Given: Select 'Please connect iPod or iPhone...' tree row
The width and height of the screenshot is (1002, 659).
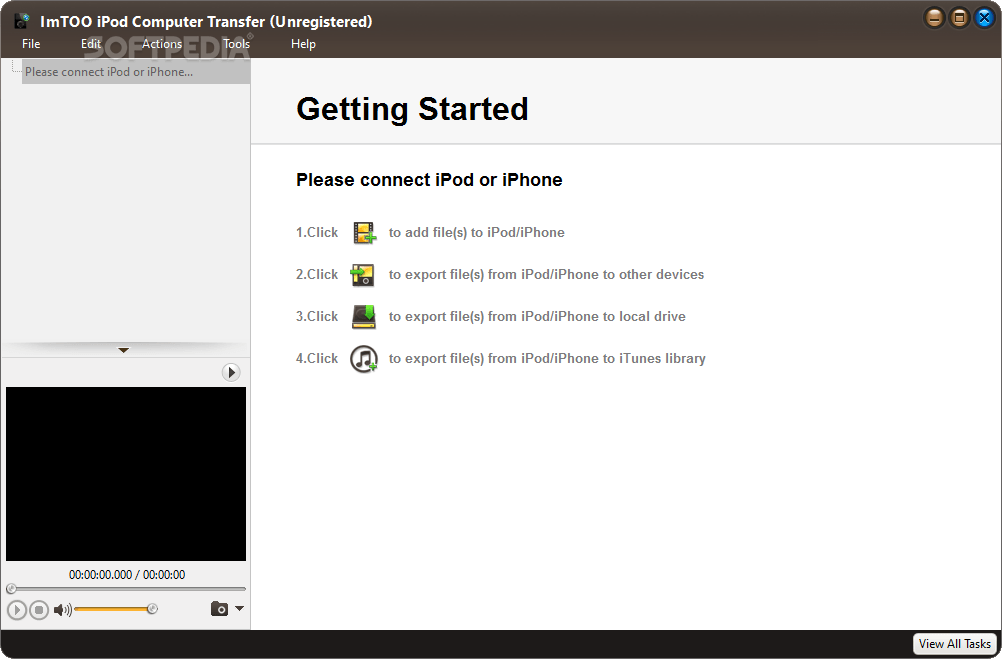Looking at the screenshot, I should coord(135,72).
